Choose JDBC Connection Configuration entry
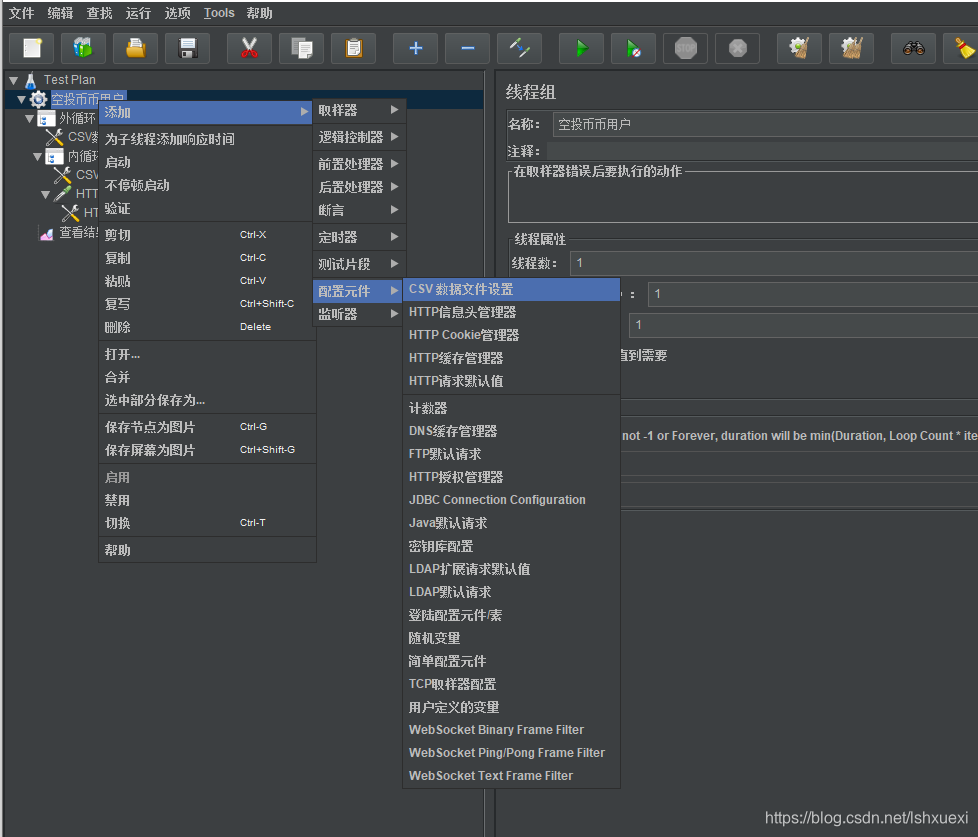The image size is (978, 837). (x=511, y=500)
